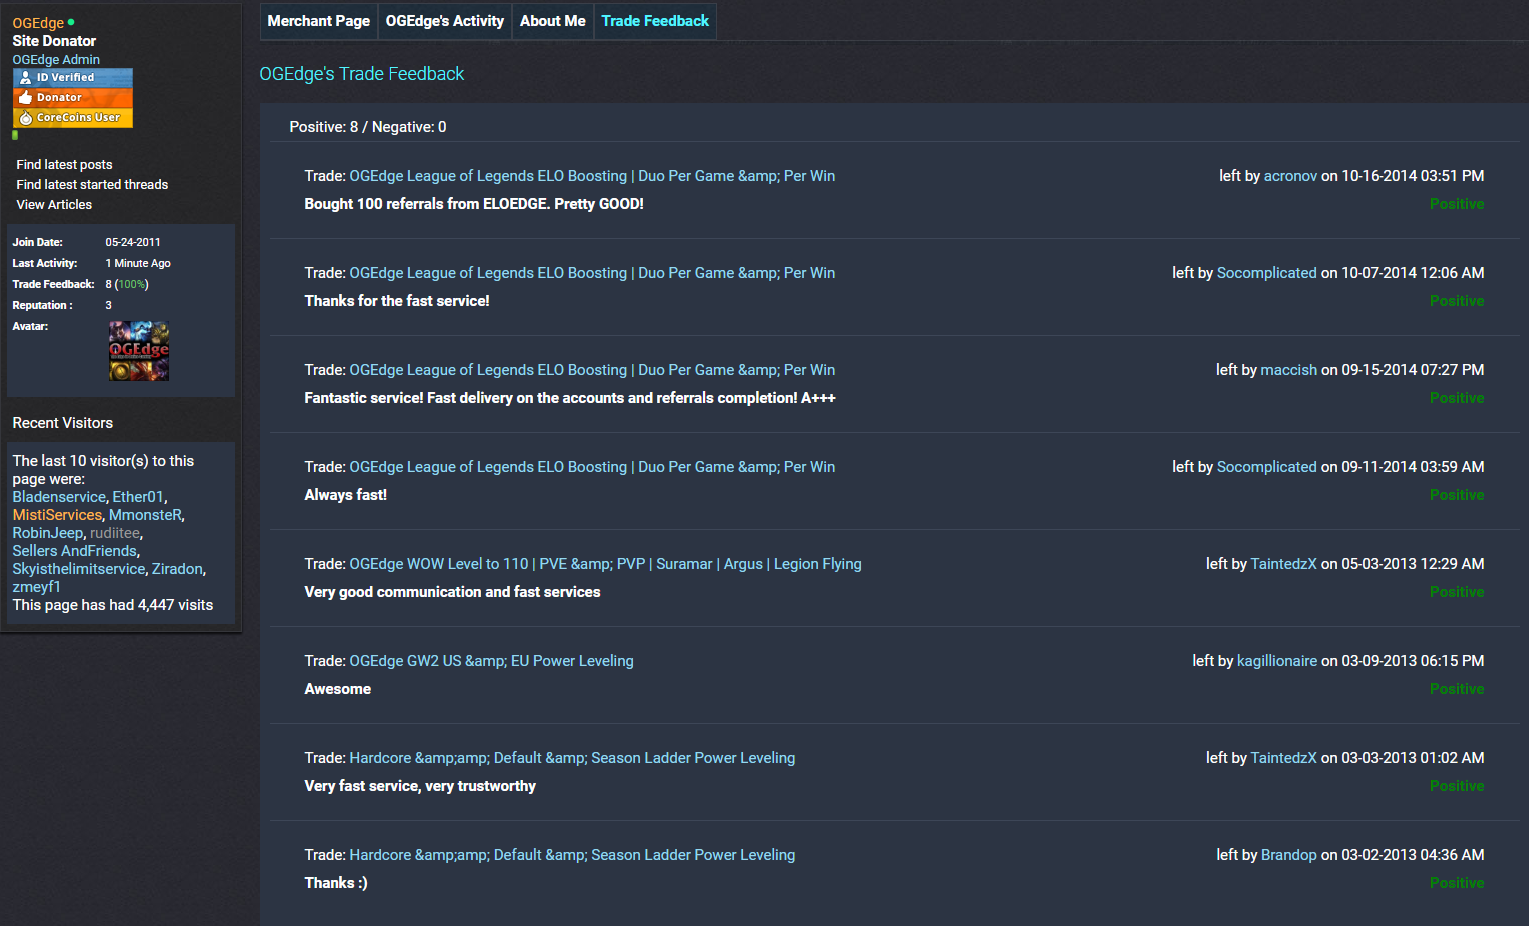Open the About Me tab
The image size is (1529, 926).
click(553, 21)
